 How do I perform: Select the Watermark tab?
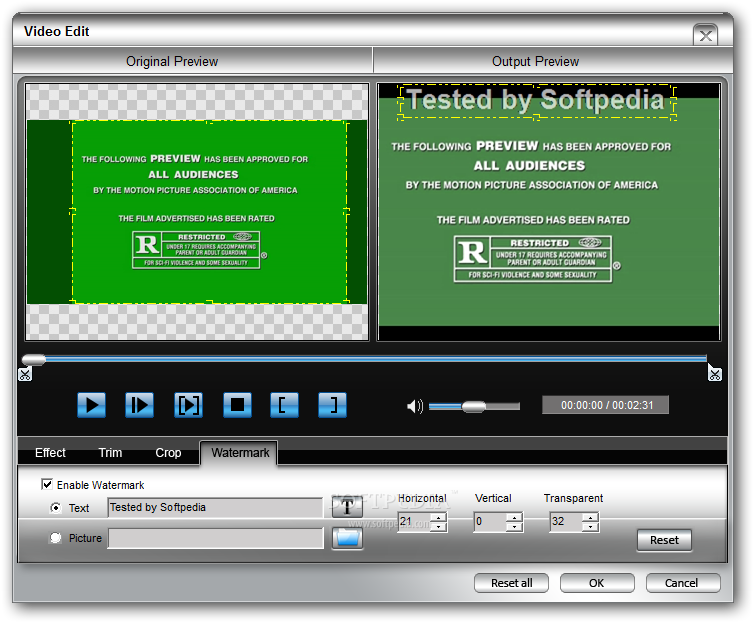pos(239,453)
